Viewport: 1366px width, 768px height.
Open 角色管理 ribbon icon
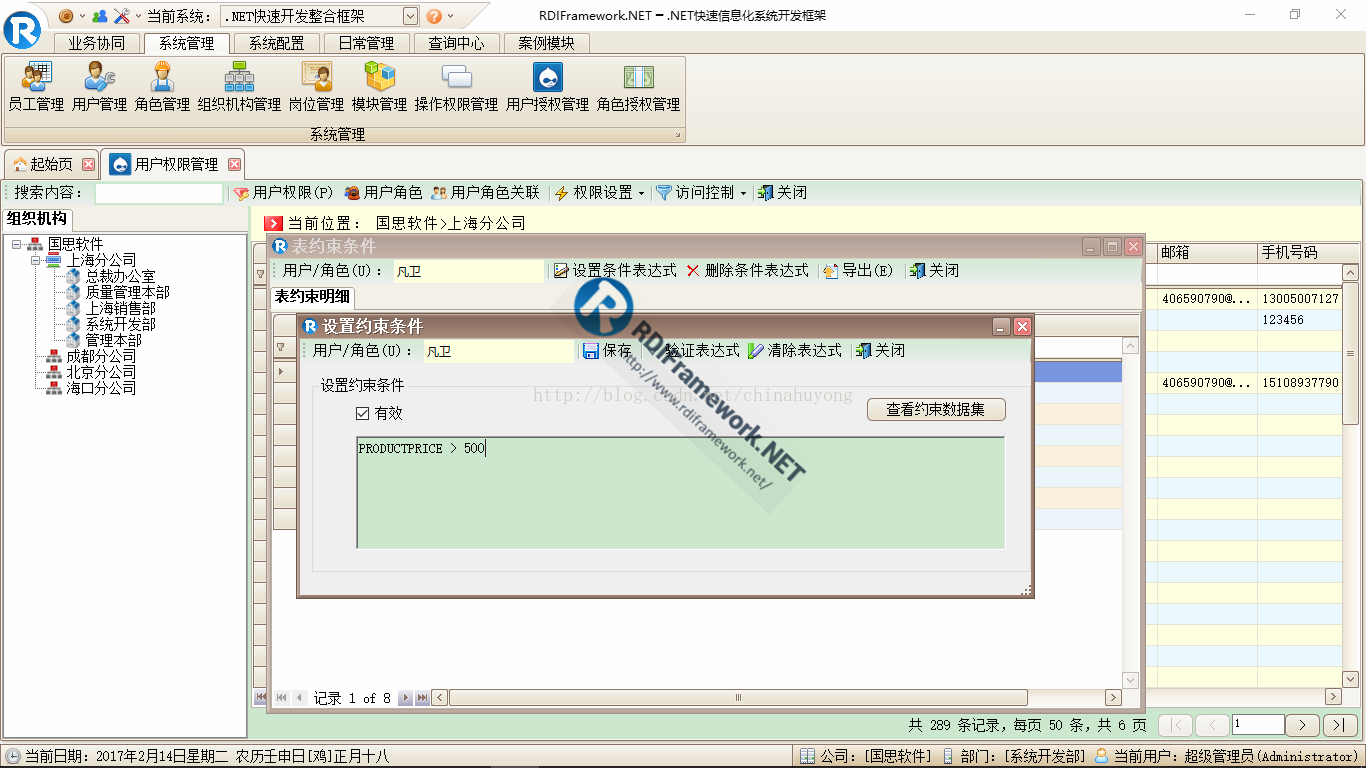coord(162,87)
